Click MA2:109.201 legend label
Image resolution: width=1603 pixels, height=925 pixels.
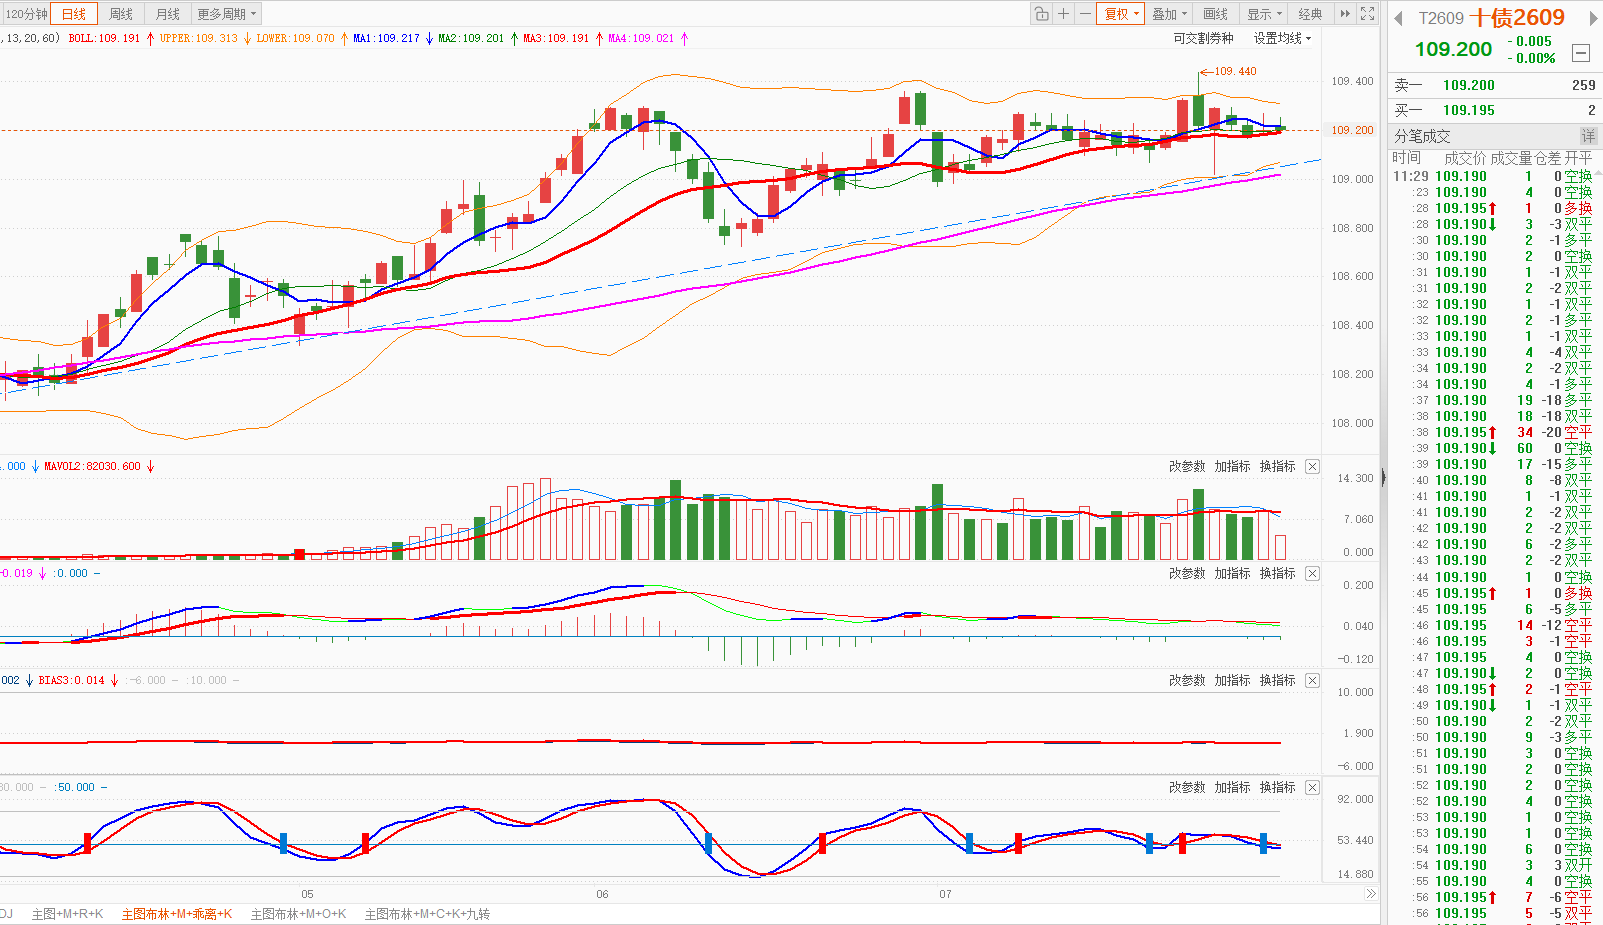click(x=471, y=38)
